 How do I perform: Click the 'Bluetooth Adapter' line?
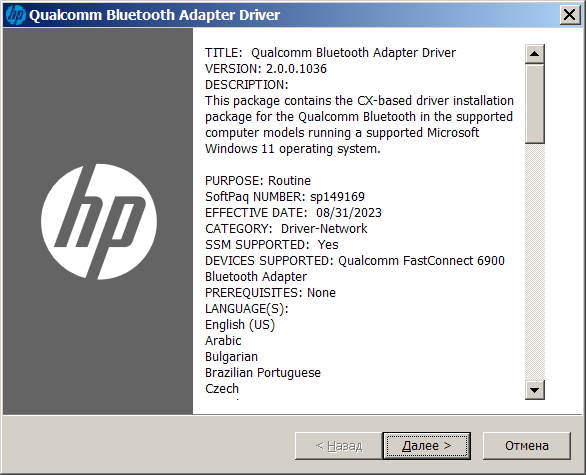tap(256, 277)
